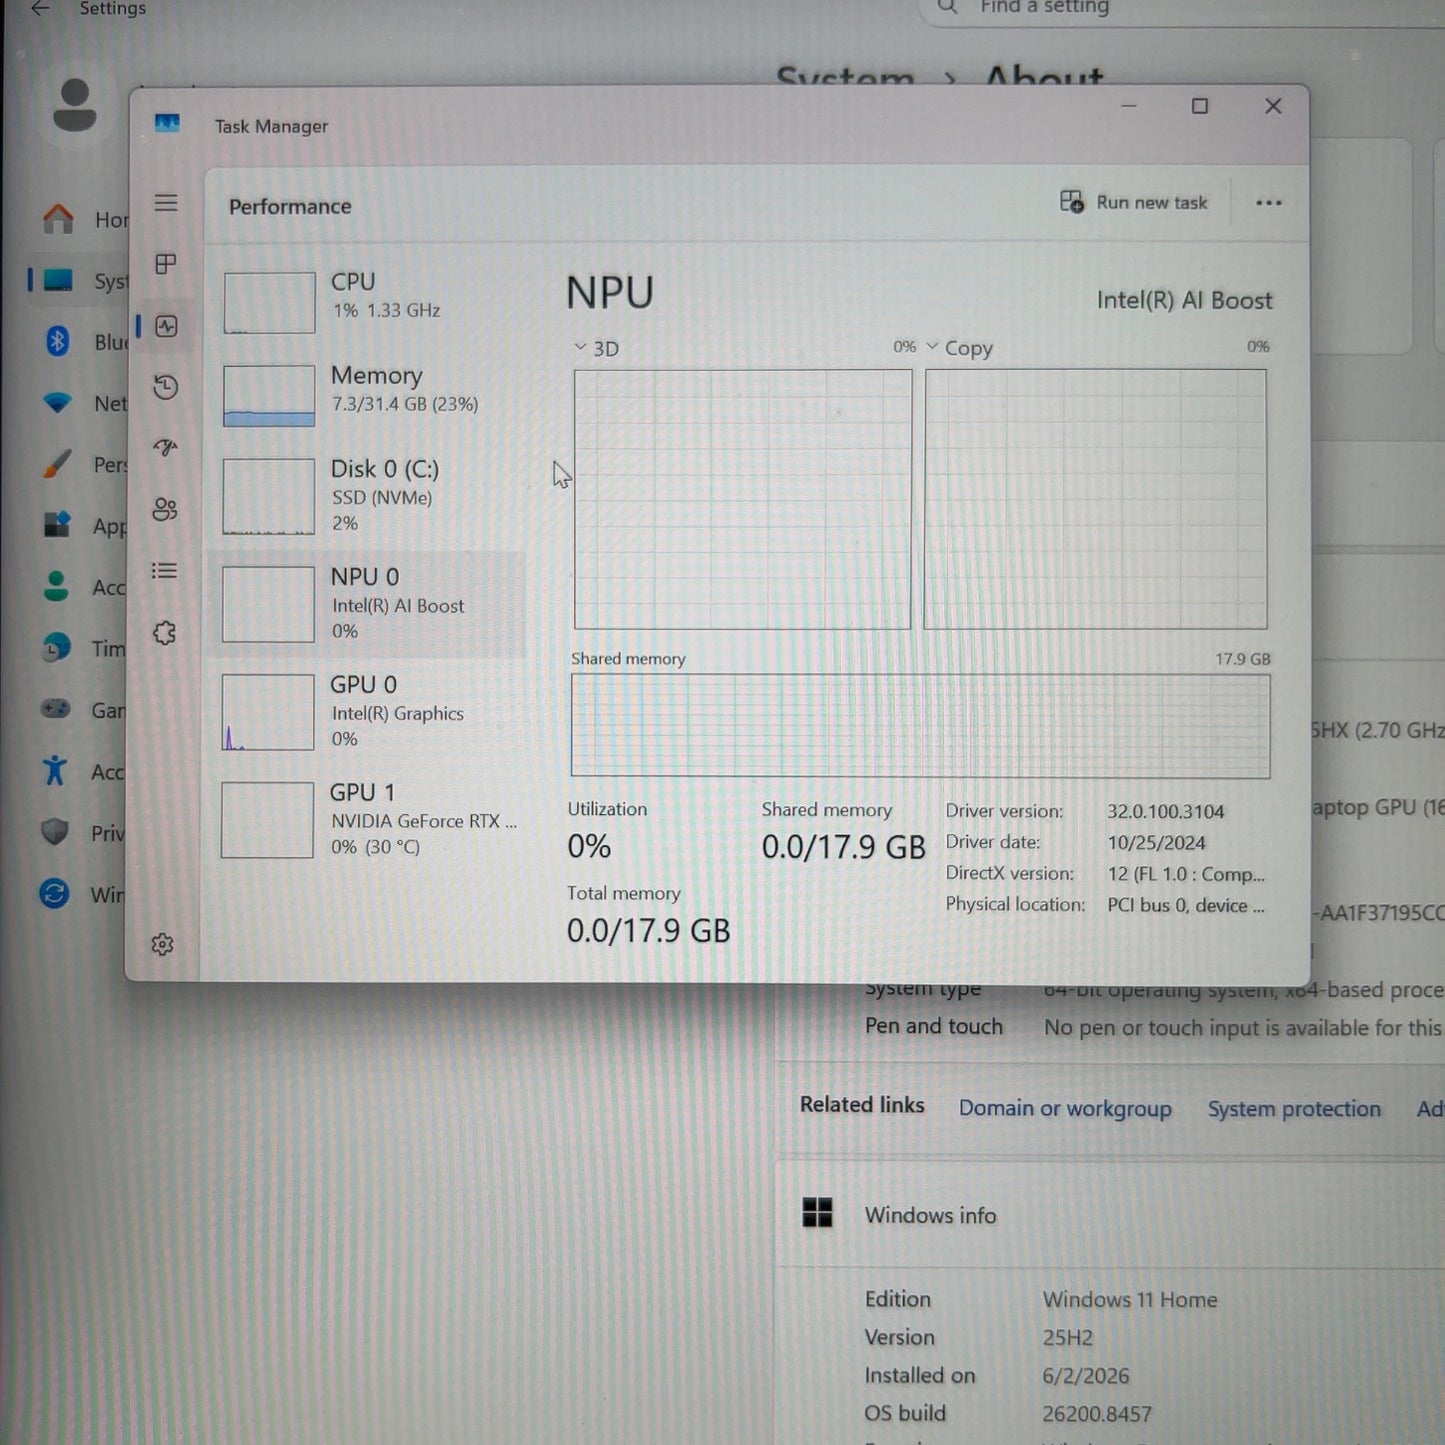Click Domain or workgroup link
Image resolution: width=1445 pixels, height=1445 pixels.
point(1065,1108)
